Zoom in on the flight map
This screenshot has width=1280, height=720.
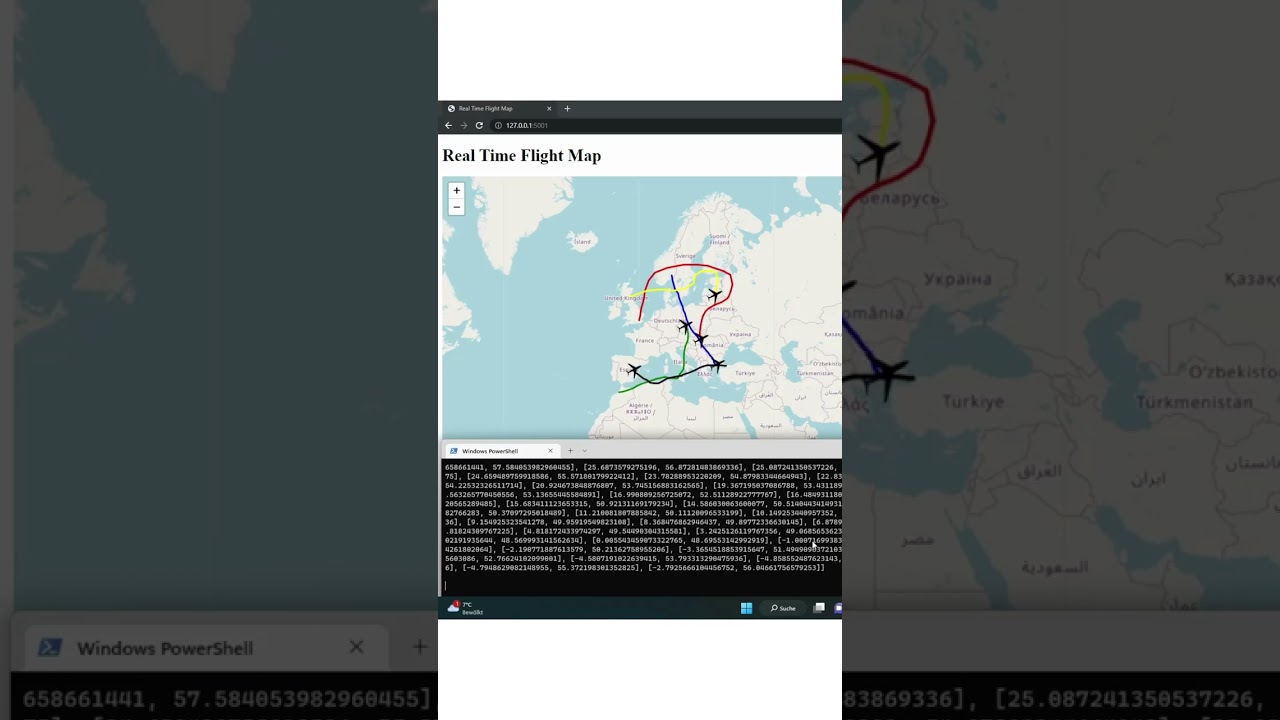[456, 190]
